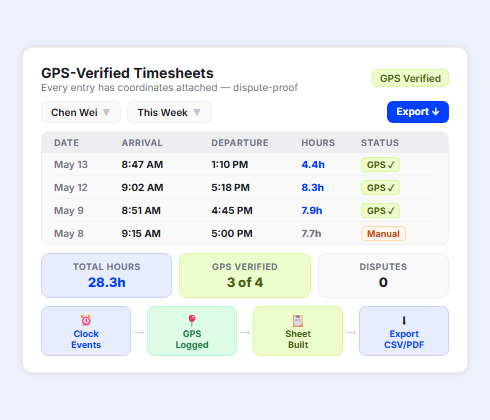Open the Chen Wei employee dropdown

click(x=81, y=112)
